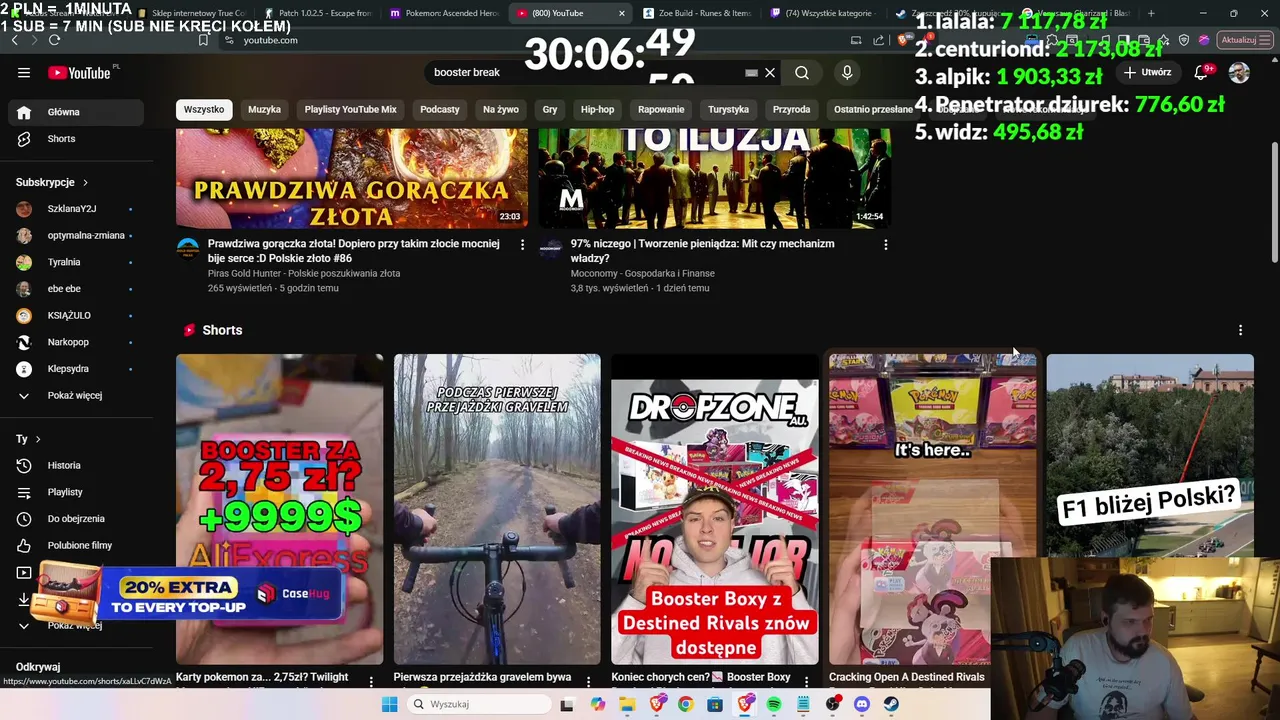Open the Utwórz create button
Viewport: 1280px width, 720px height.
tap(1146, 72)
